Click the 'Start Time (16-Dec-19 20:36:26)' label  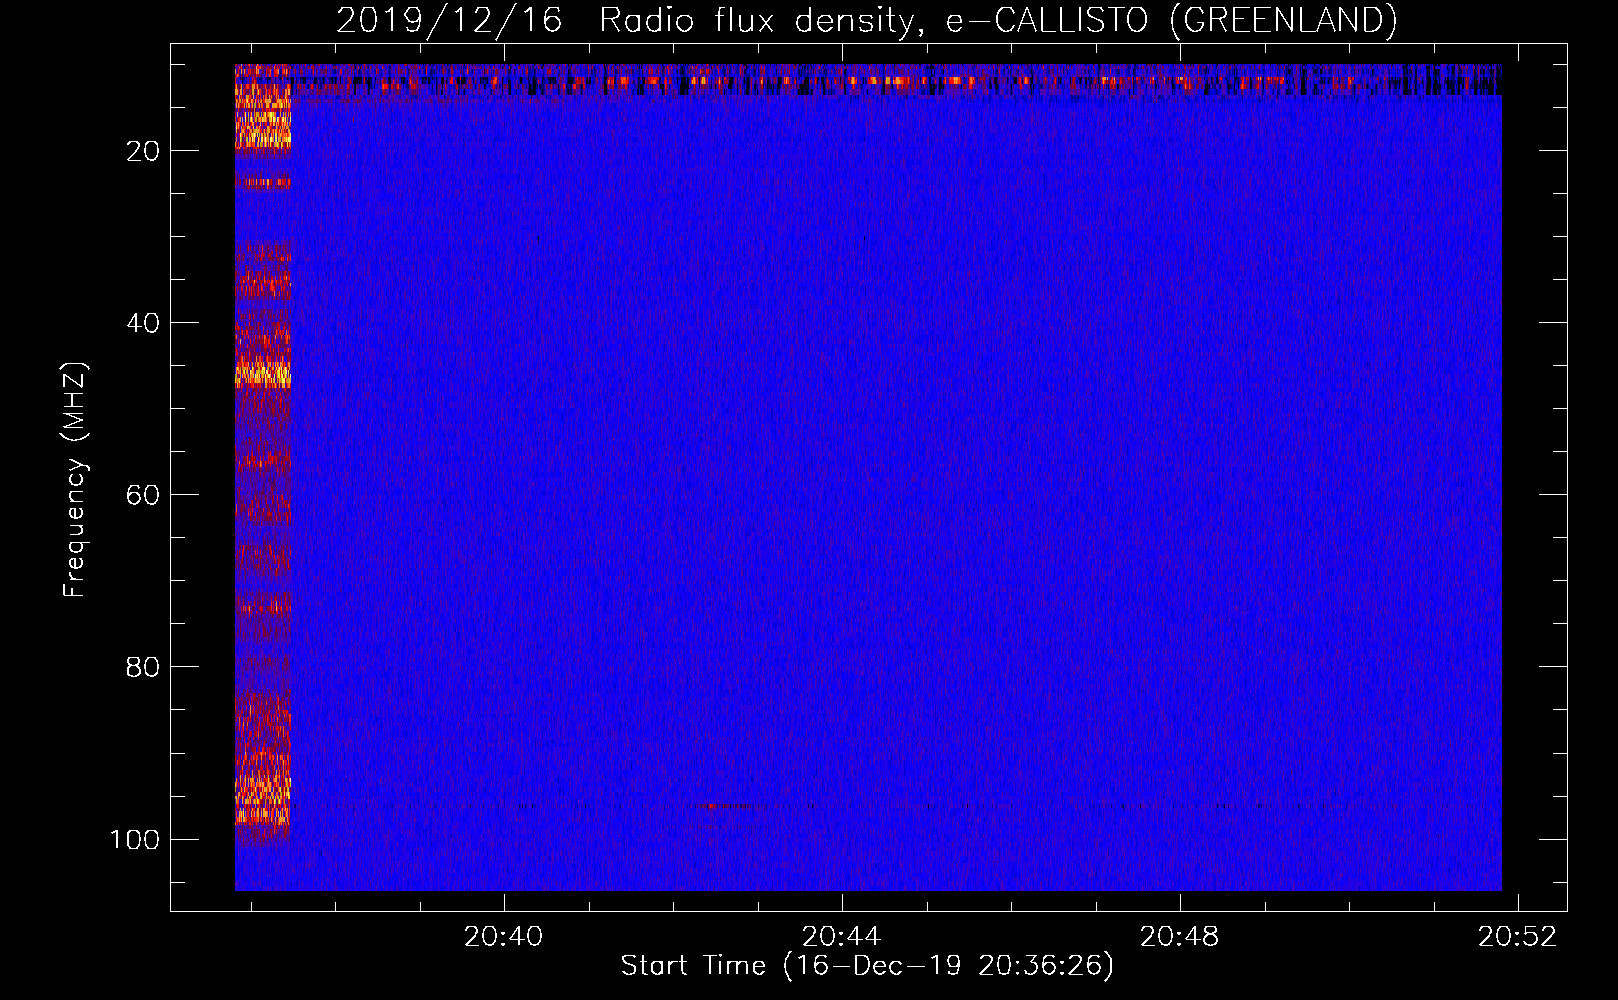[867, 966]
